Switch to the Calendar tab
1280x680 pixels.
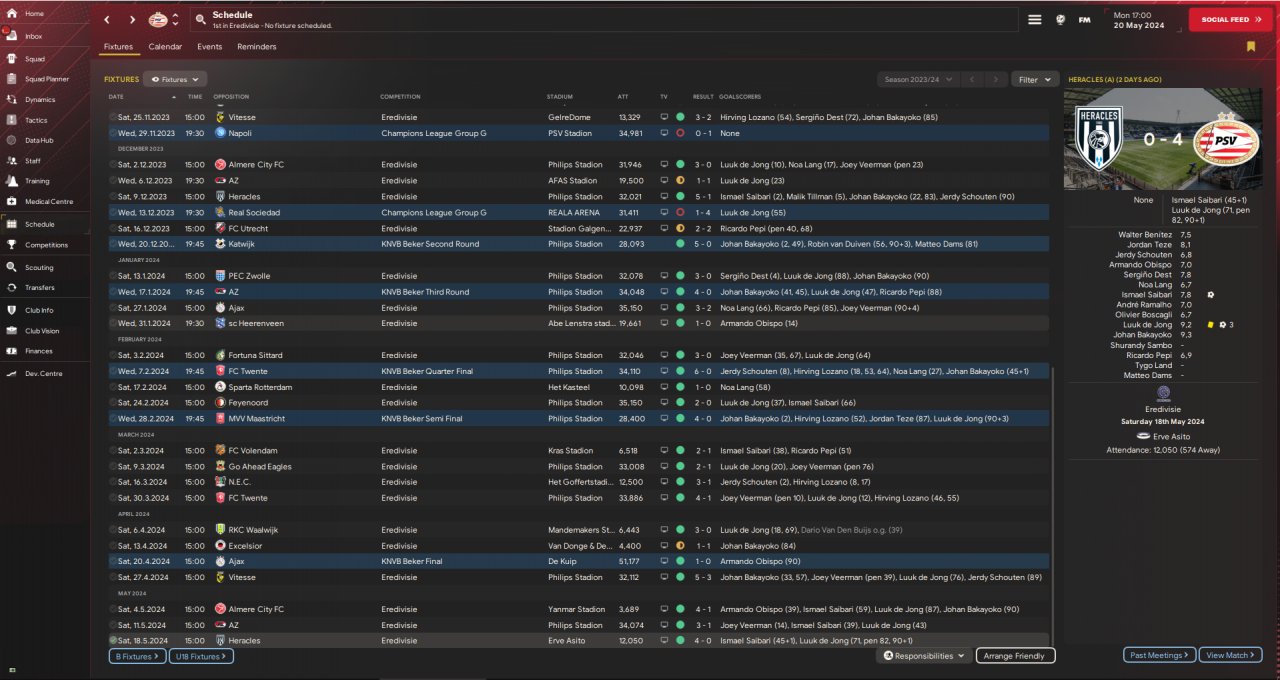click(x=165, y=47)
